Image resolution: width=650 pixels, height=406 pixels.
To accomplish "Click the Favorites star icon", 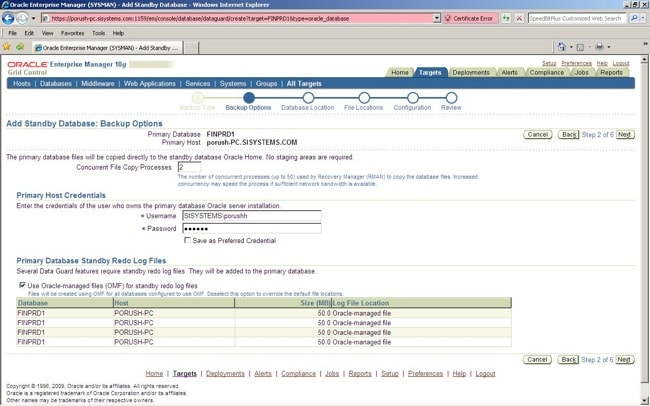I will 7,47.
